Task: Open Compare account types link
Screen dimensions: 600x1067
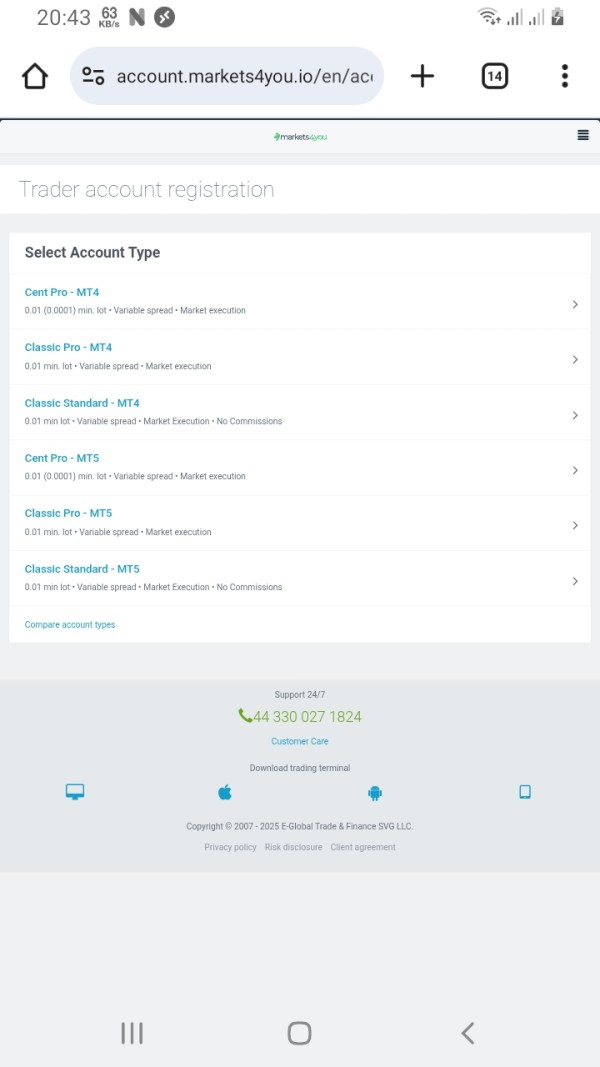Action: 70,625
